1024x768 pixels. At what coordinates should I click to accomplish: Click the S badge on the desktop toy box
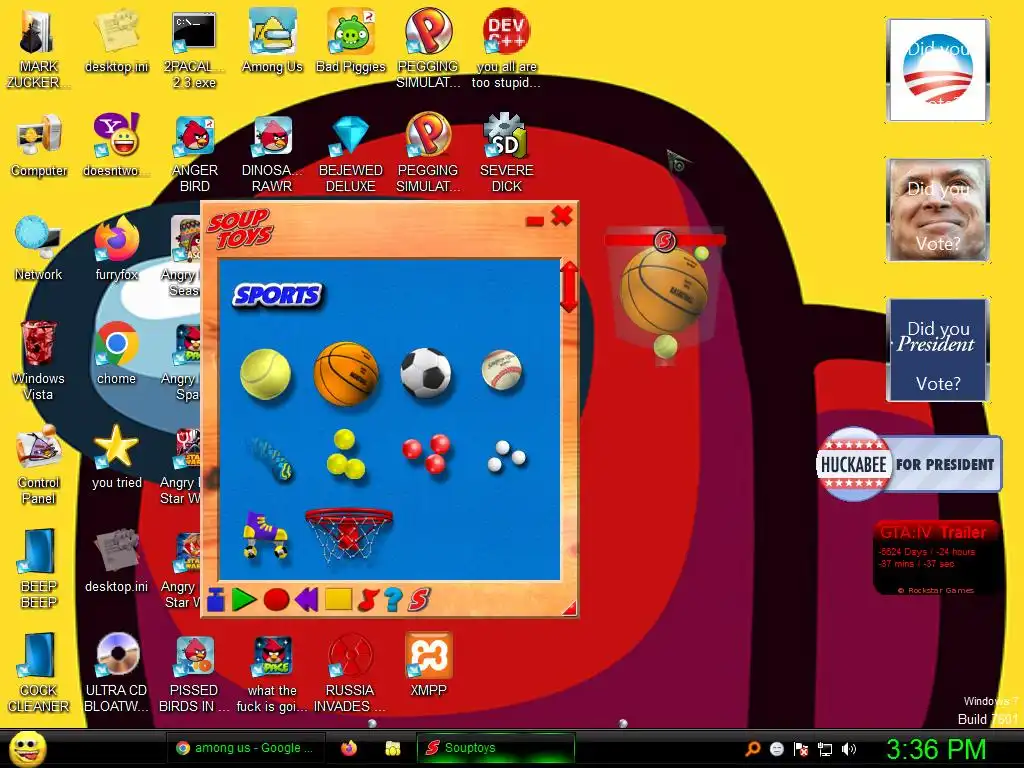(x=665, y=241)
